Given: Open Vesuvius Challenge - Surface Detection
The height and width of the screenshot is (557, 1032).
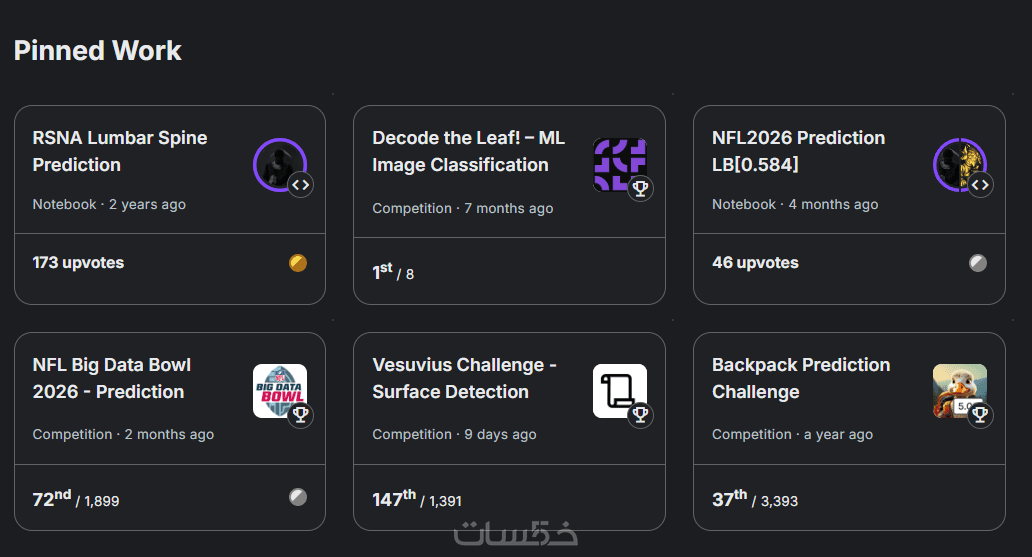Looking at the screenshot, I should 464,378.
